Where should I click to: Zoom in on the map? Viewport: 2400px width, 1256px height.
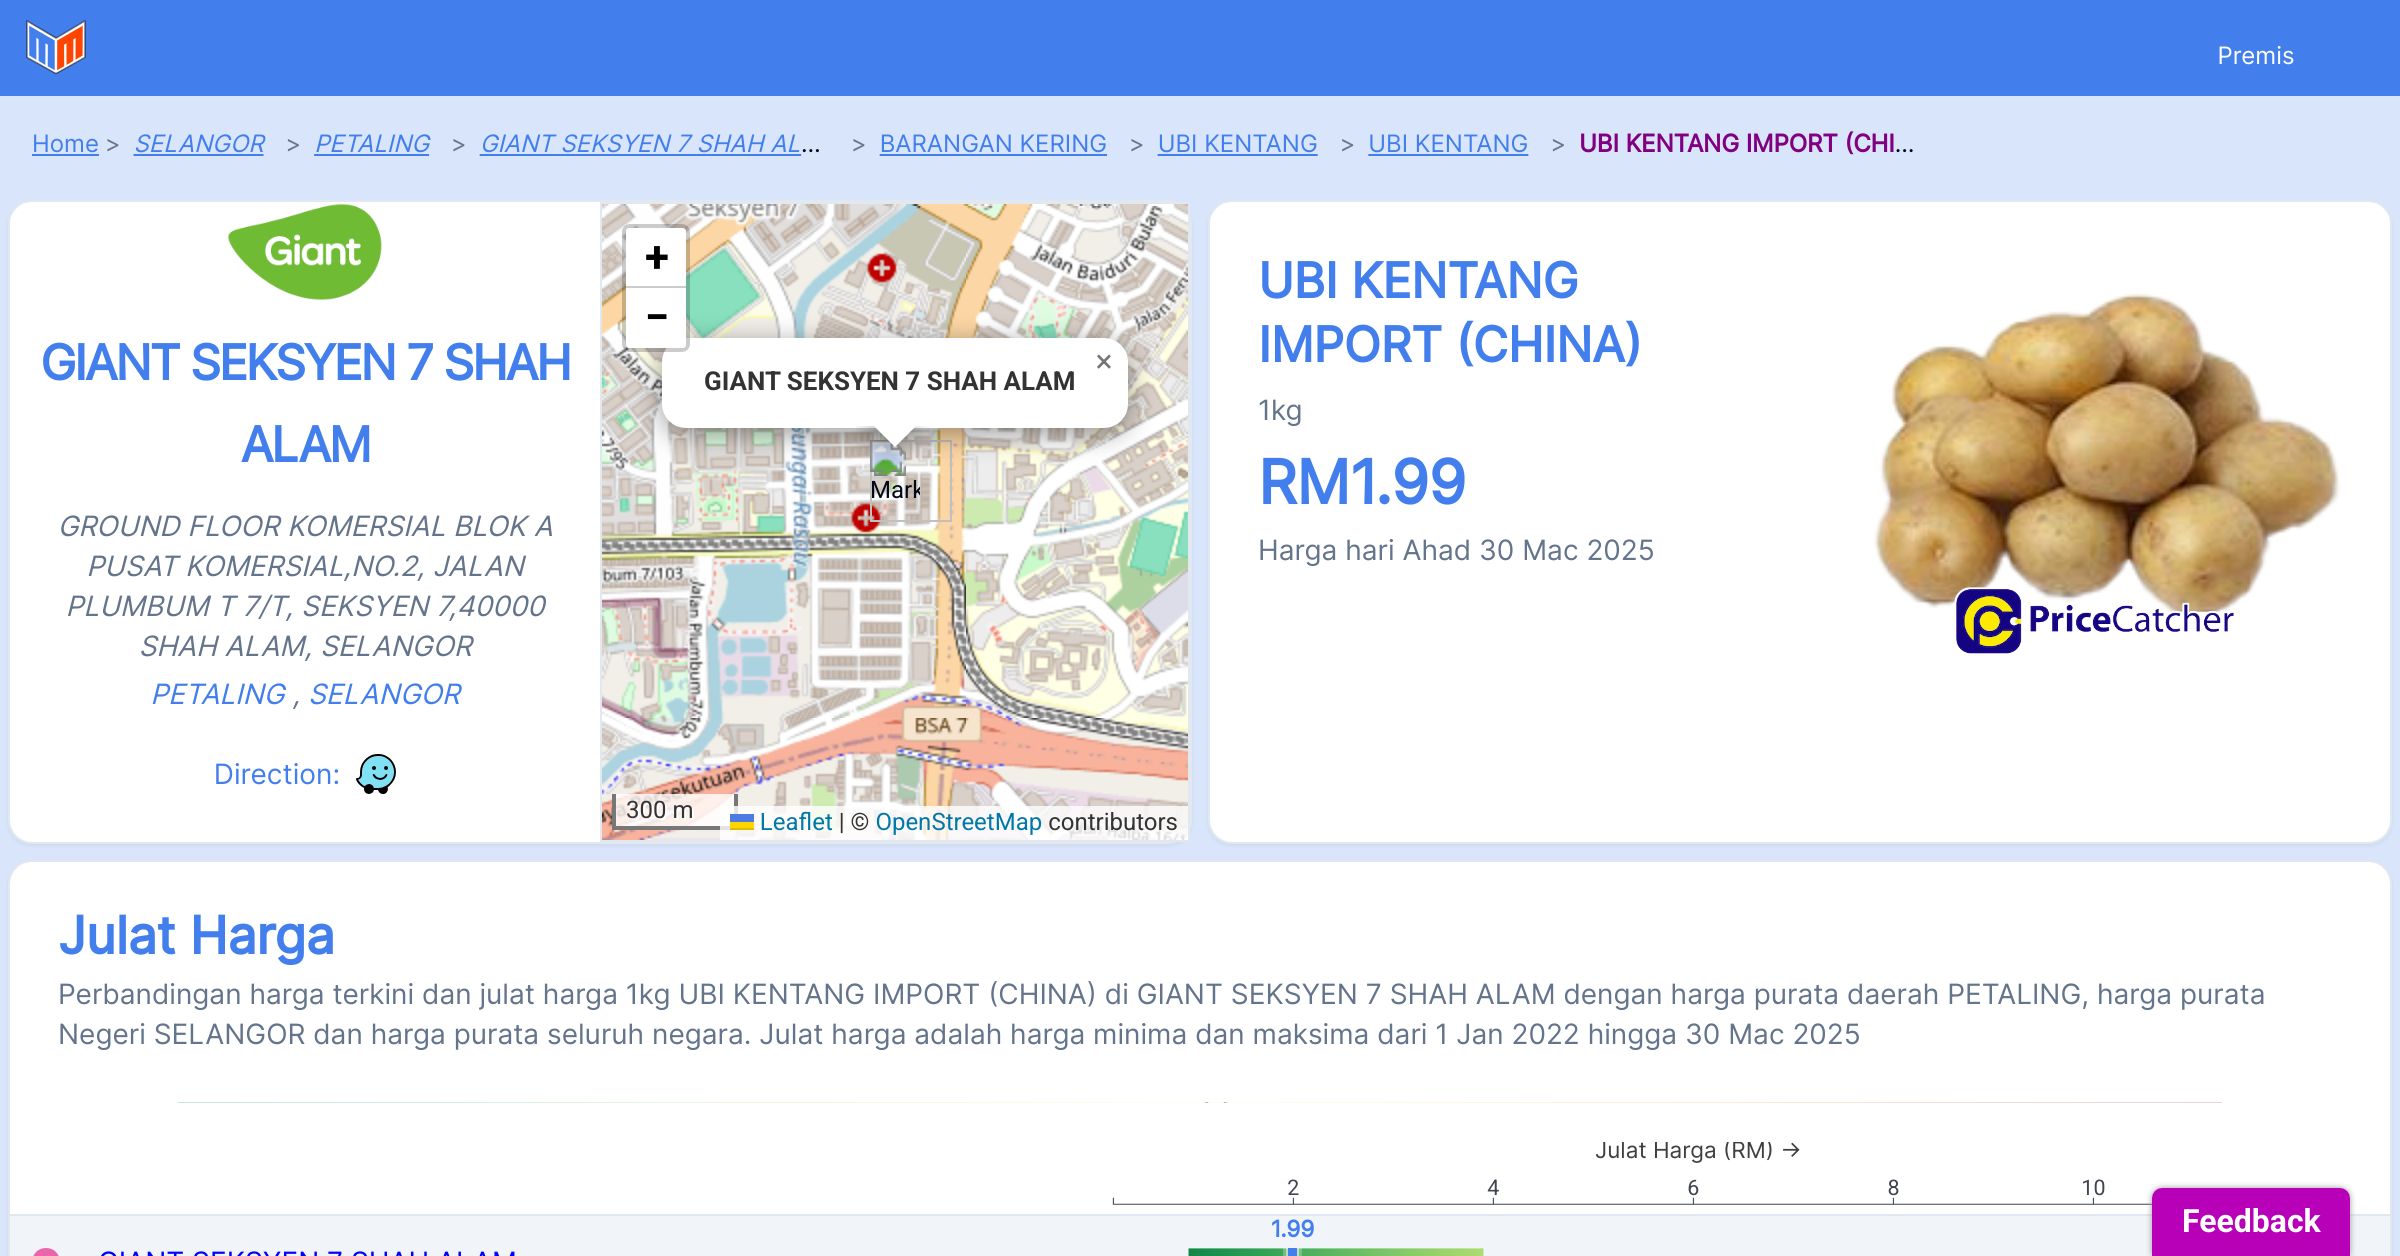656,258
